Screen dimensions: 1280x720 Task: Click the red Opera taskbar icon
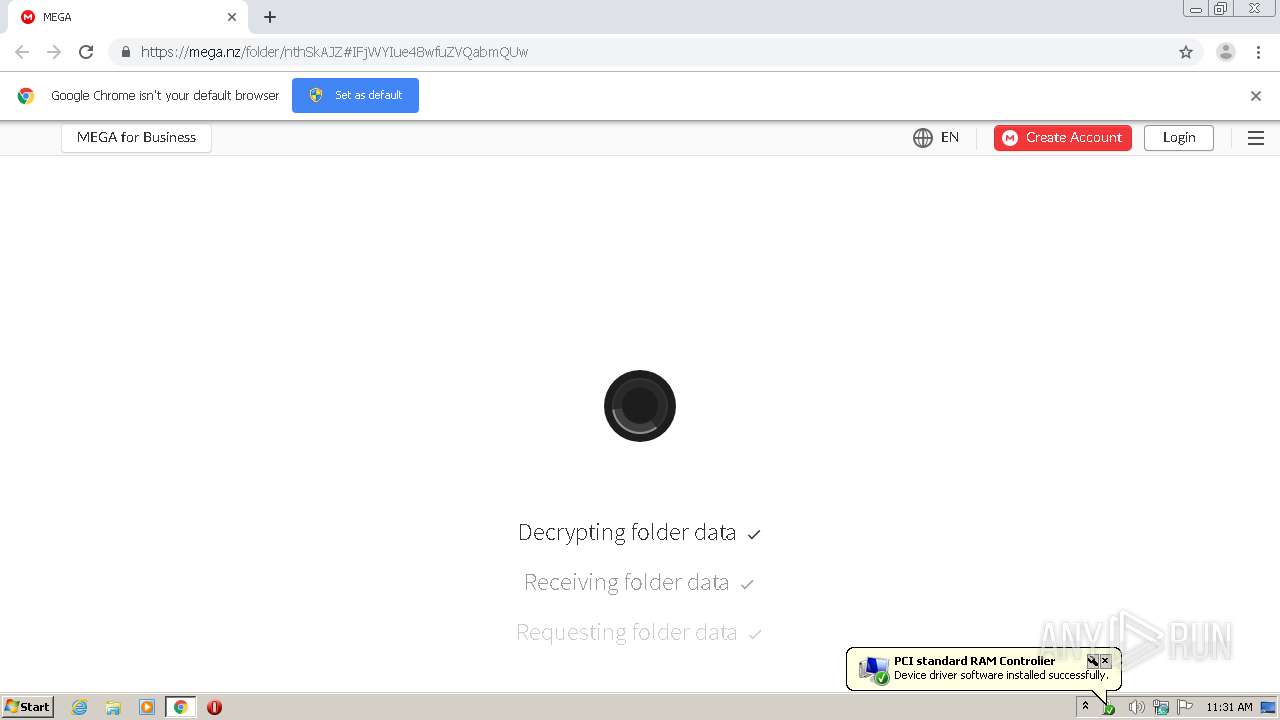click(x=214, y=707)
